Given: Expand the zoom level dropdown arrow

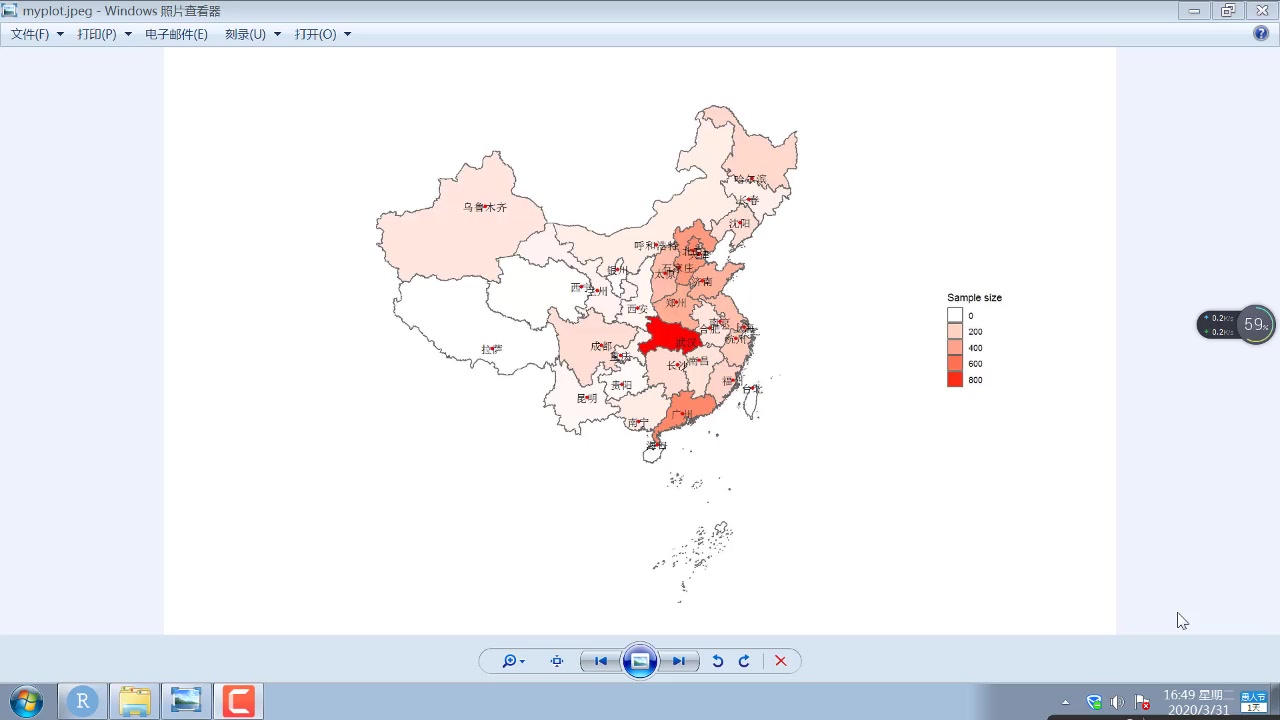Looking at the screenshot, I should coord(522,660).
